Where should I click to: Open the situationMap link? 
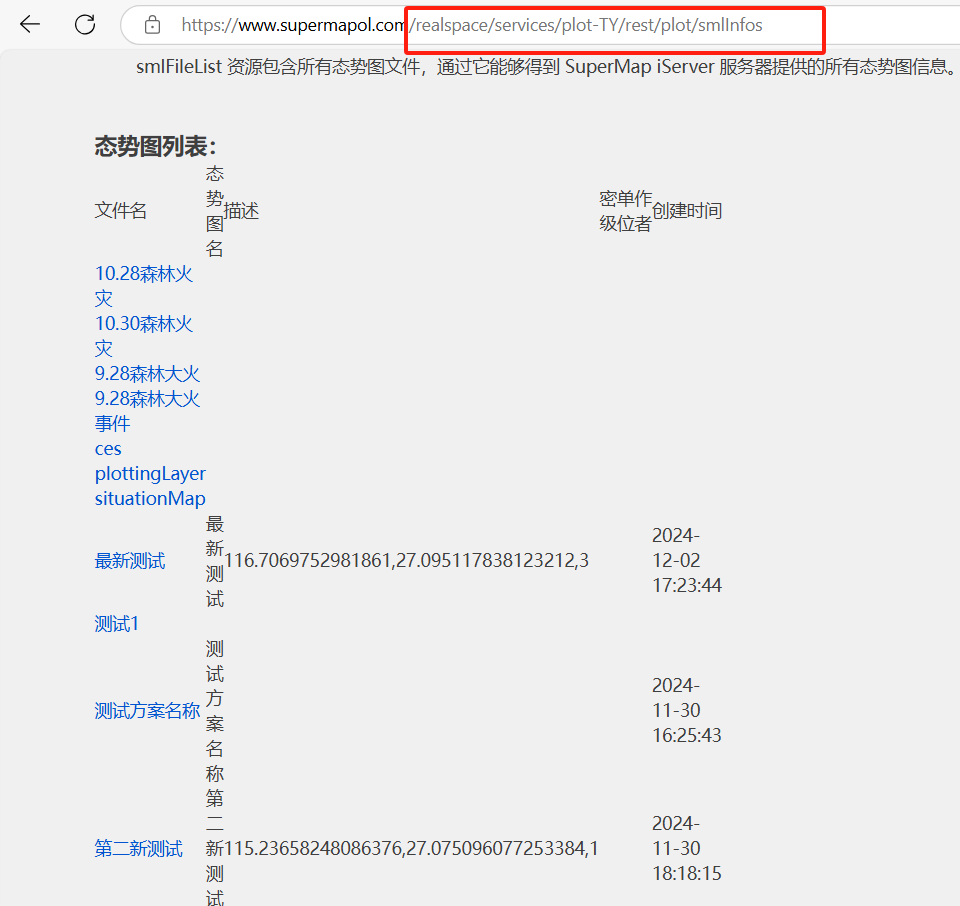[150, 498]
